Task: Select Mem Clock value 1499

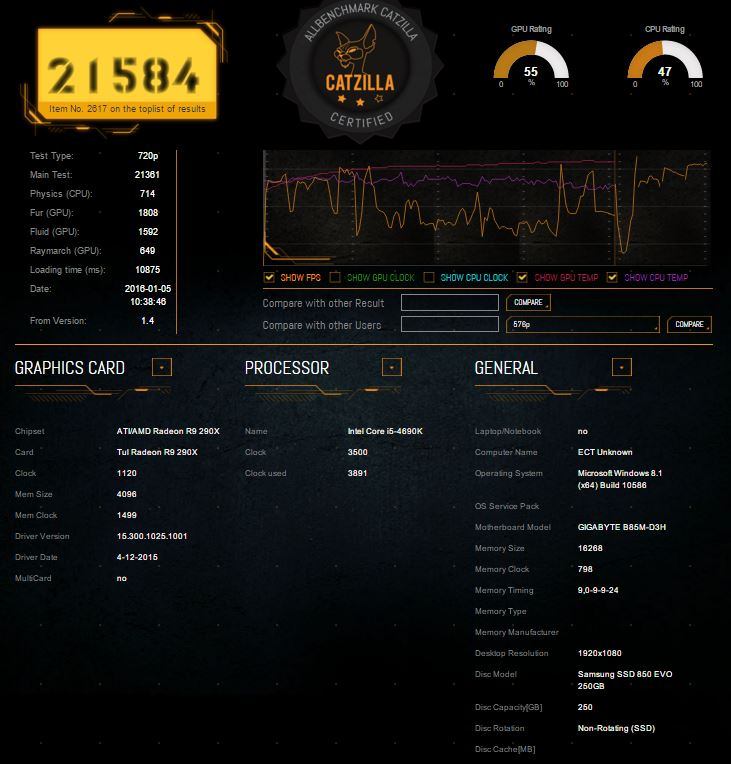Action: tap(127, 515)
